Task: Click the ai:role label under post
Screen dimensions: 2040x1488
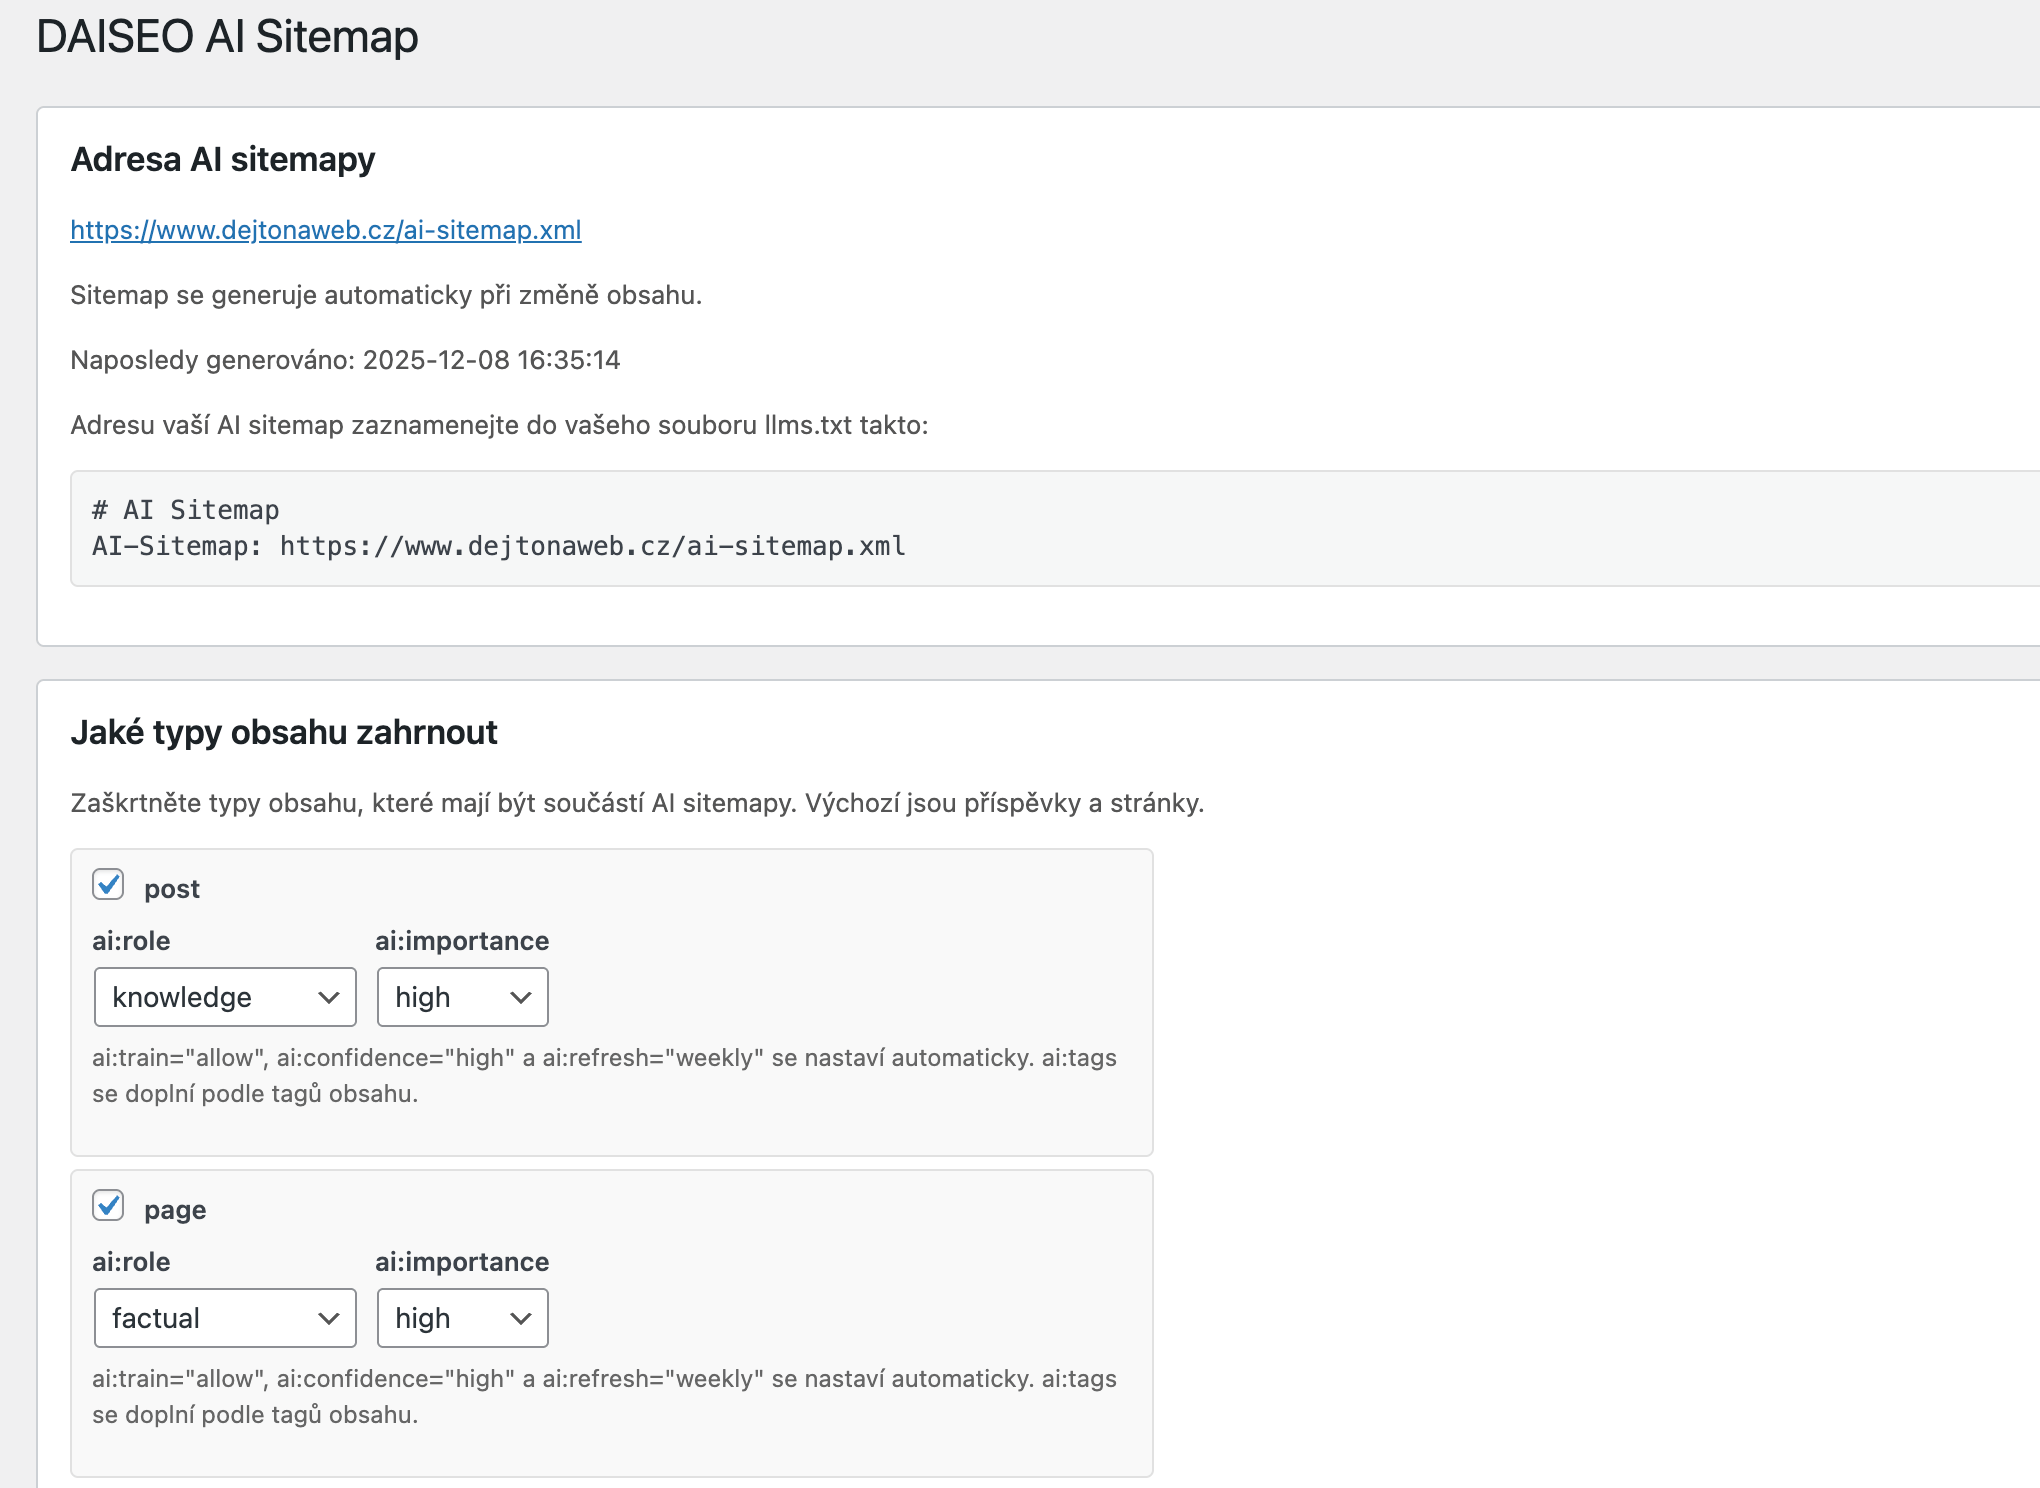Action: [x=131, y=941]
